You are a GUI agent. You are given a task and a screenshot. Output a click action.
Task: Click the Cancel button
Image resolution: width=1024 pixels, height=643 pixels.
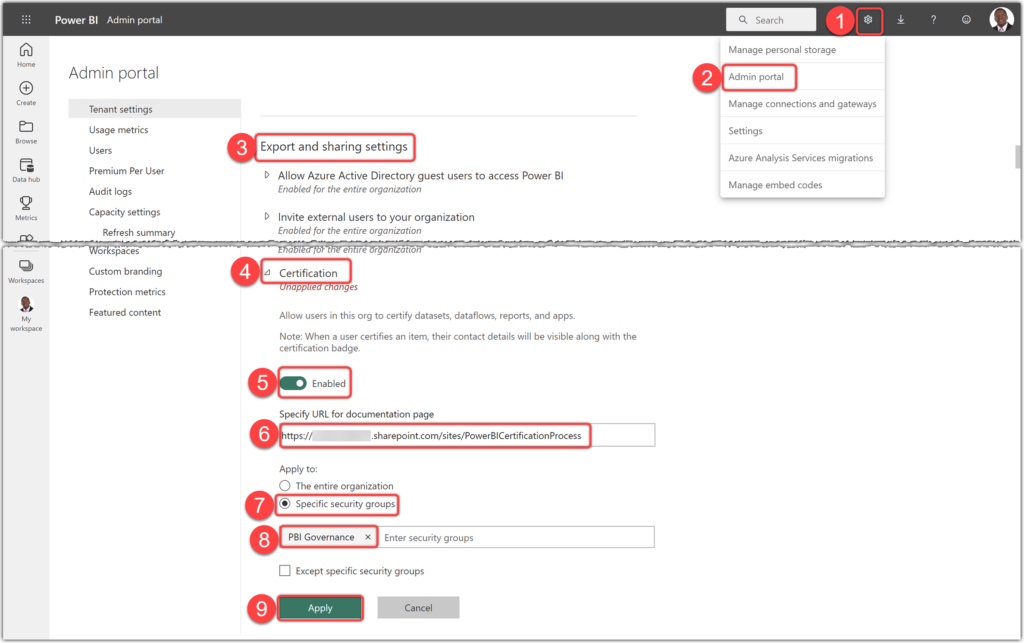pos(418,608)
